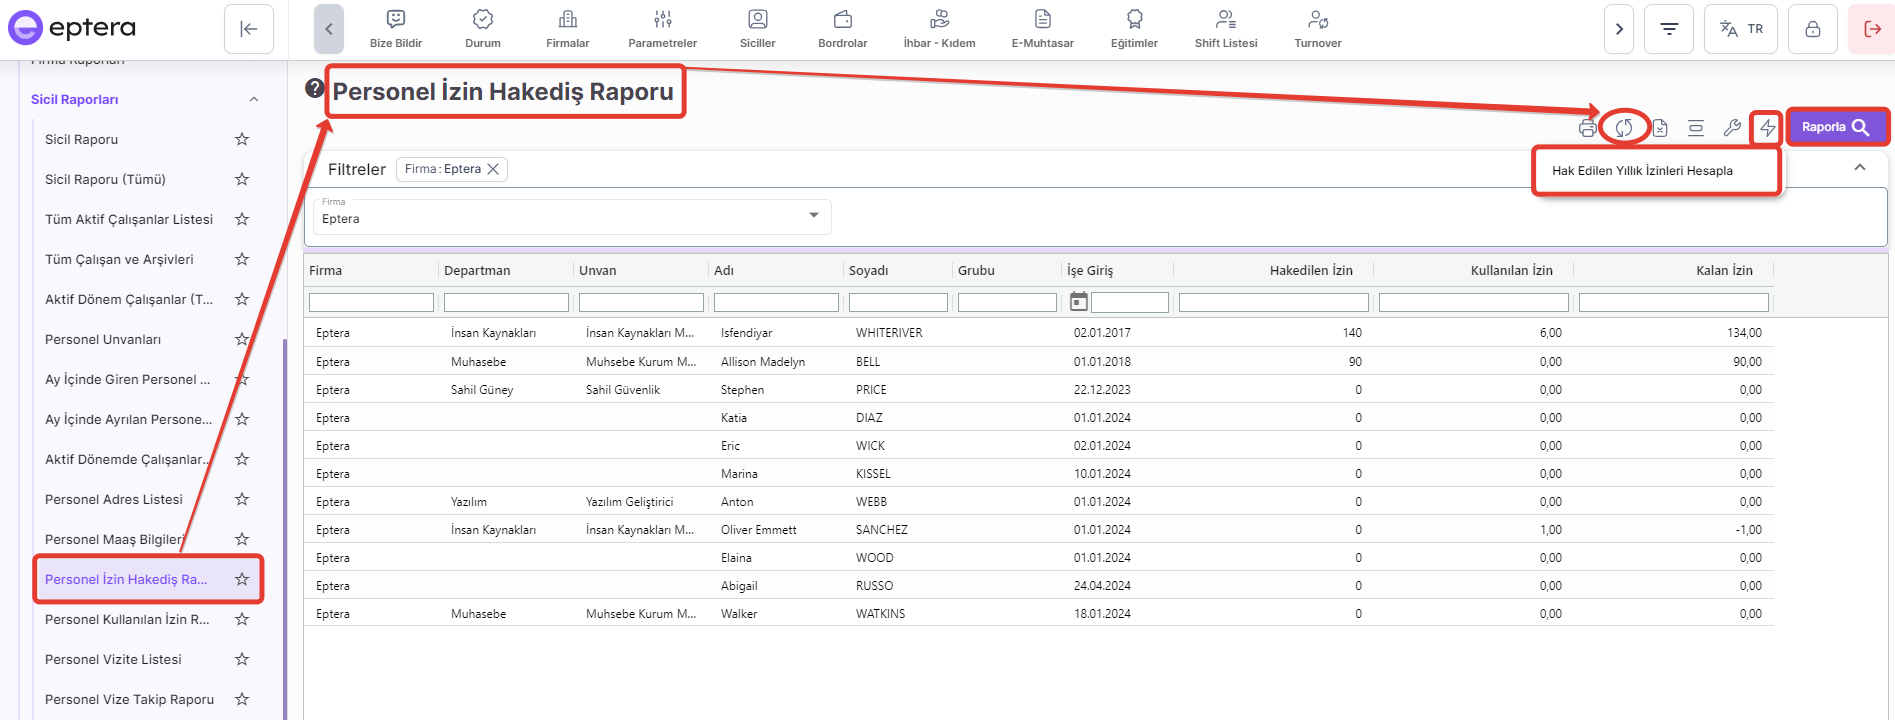The width and height of the screenshot is (1895, 720).
Task: Open the wrench settings icon
Action: click(x=1732, y=128)
